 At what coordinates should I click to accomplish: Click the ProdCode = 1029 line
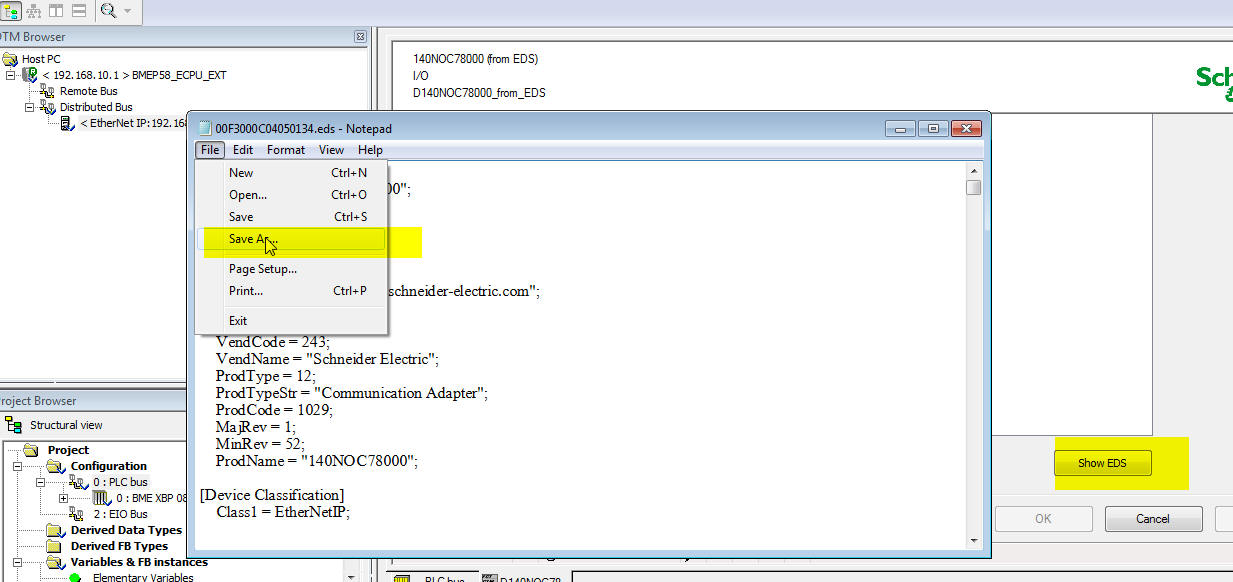[274, 410]
